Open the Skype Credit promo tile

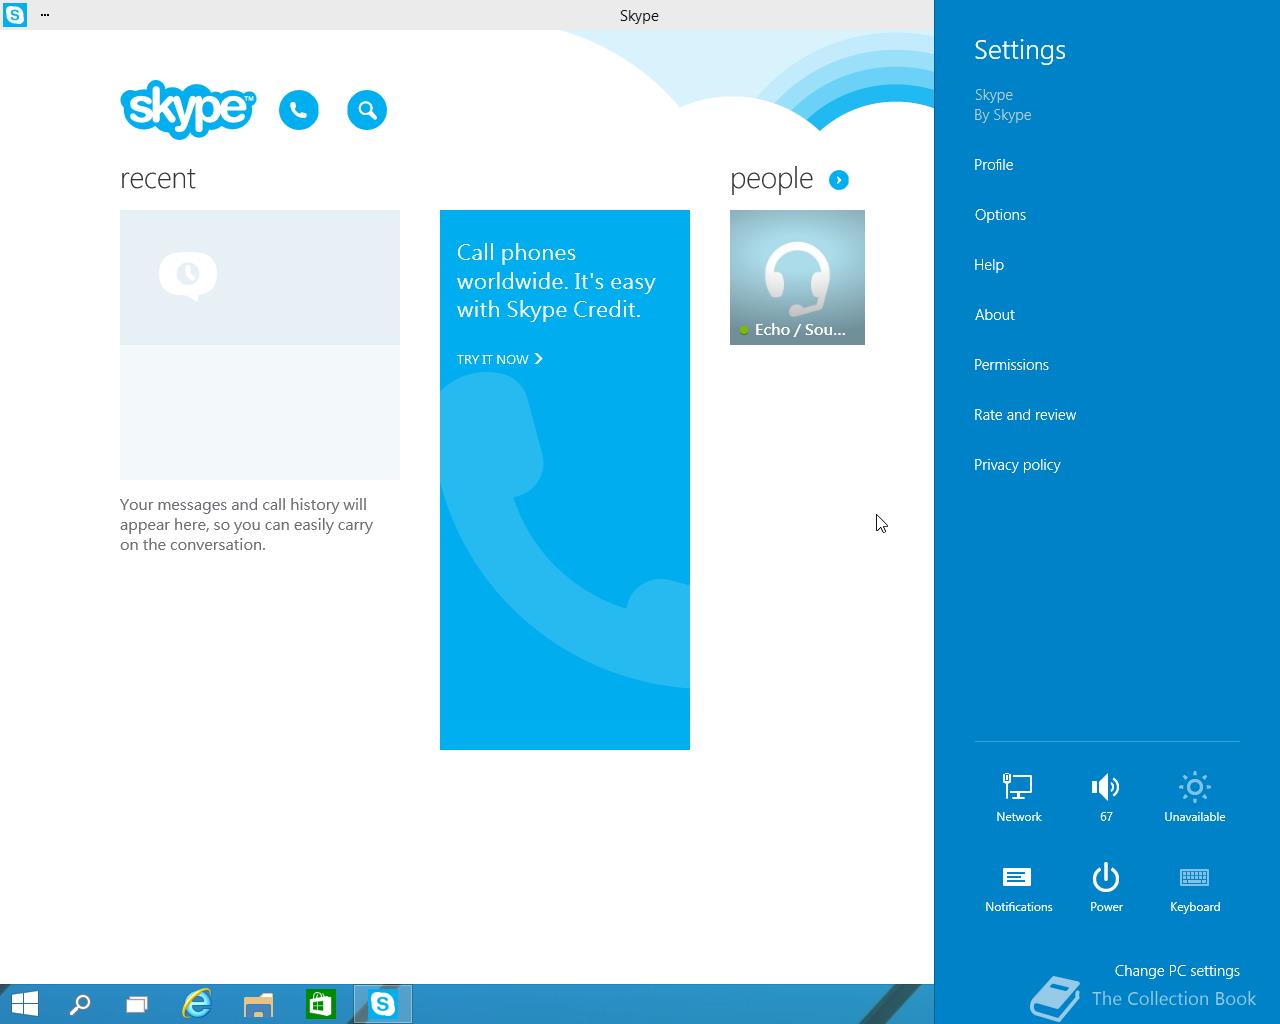click(x=565, y=480)
